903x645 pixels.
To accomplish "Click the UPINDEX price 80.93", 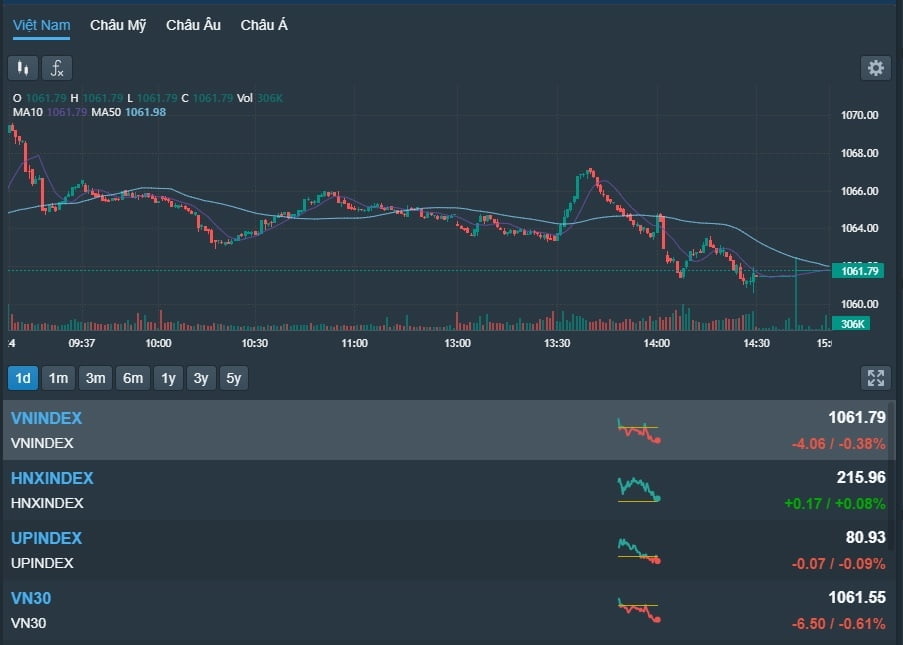I will (x=866, y=537).
